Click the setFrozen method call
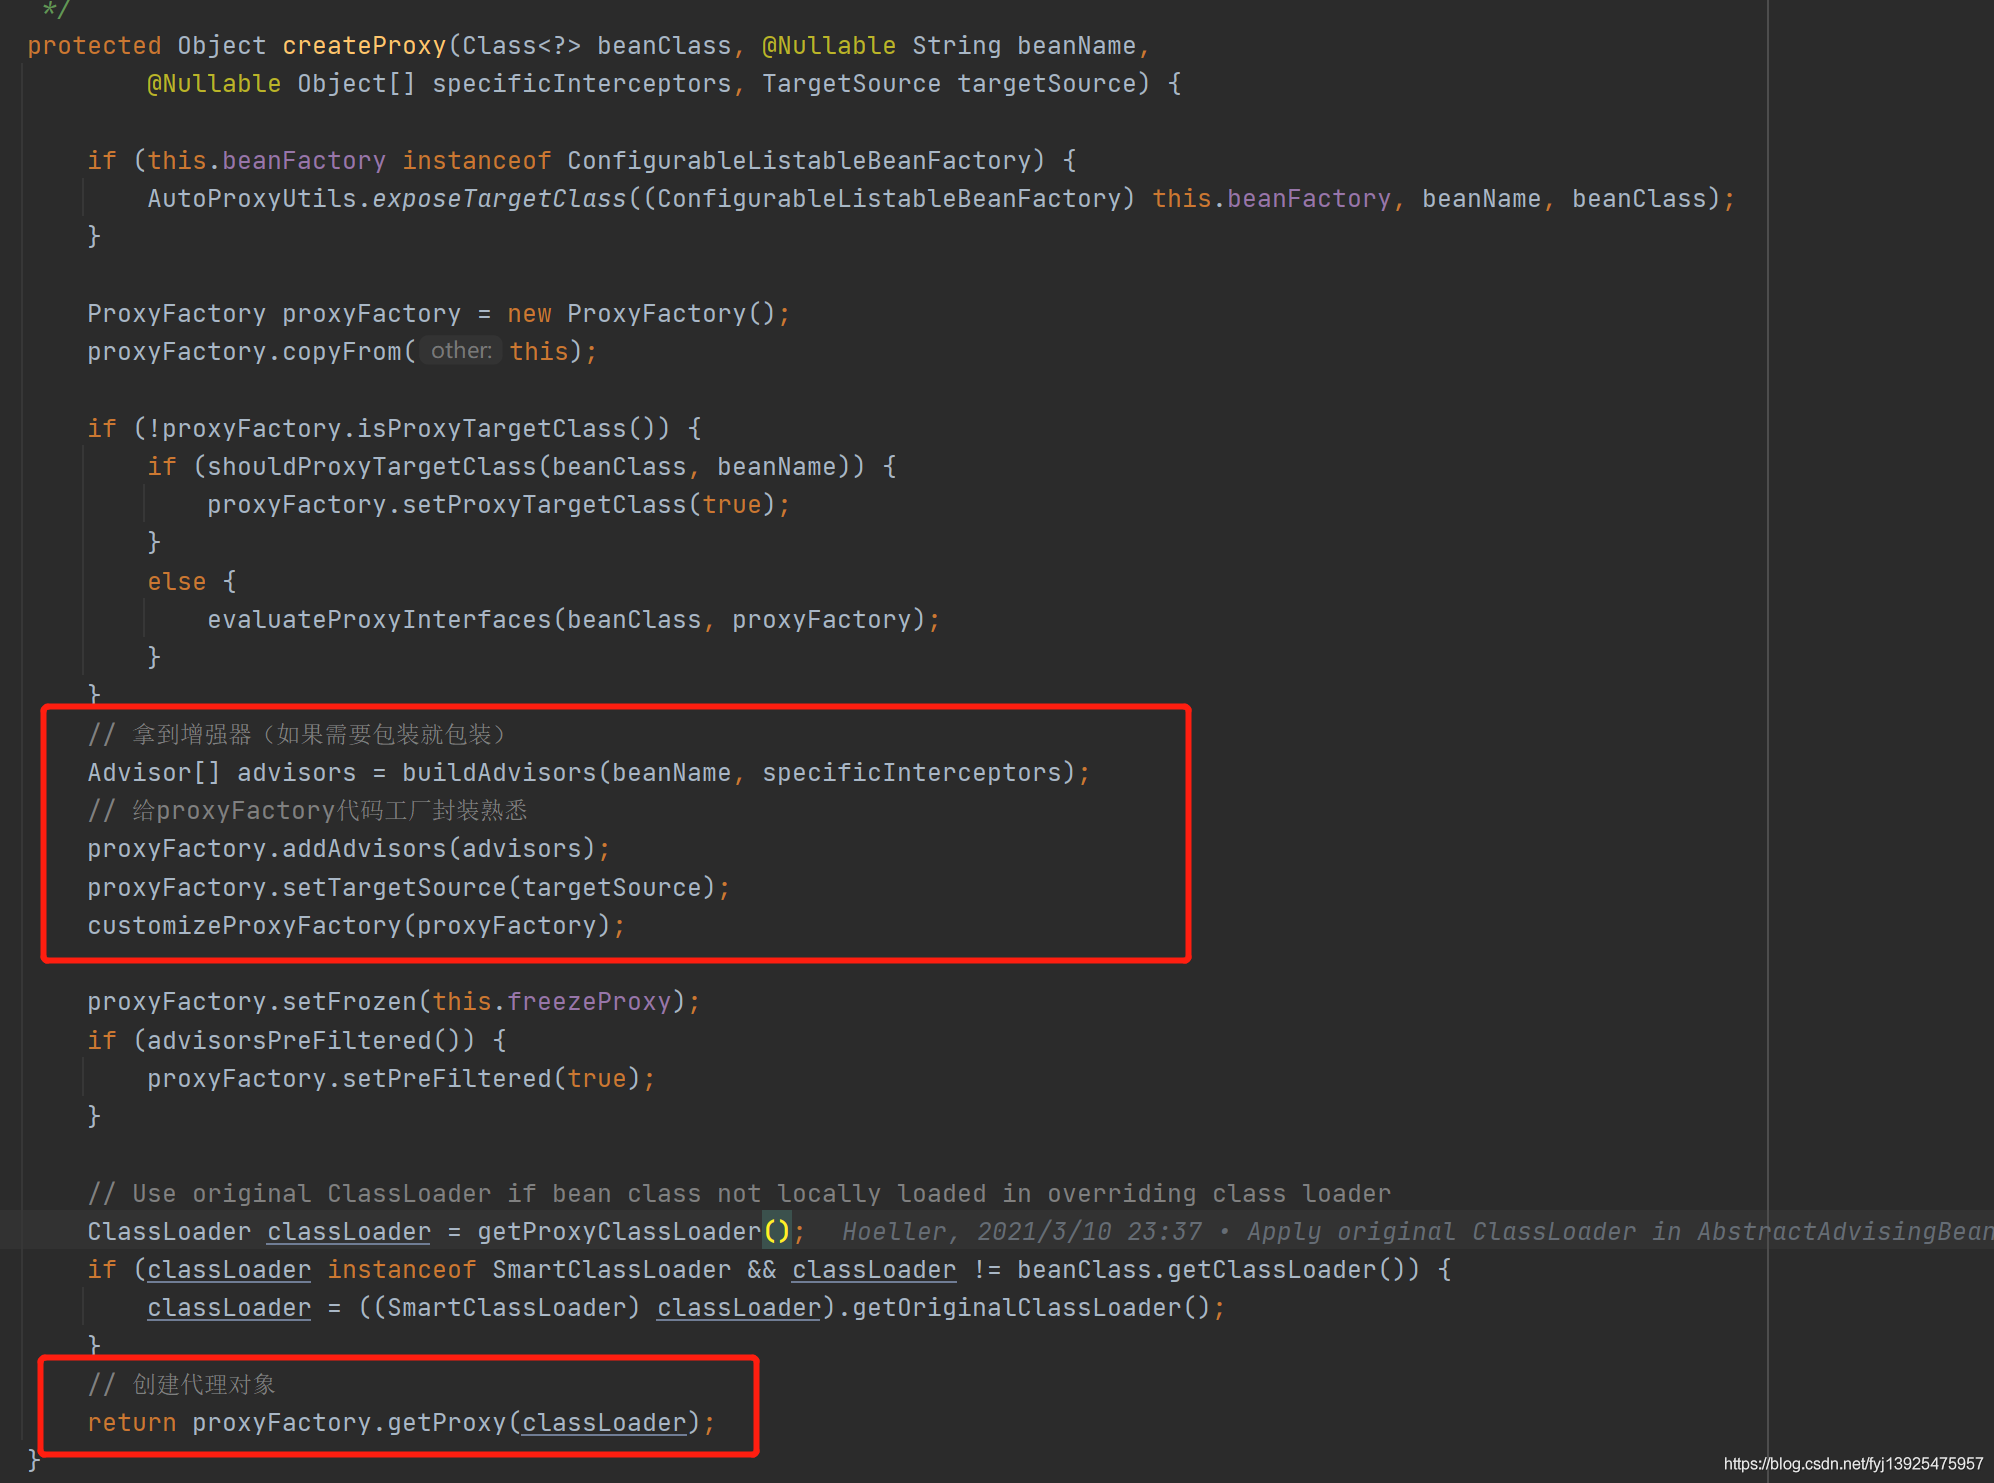1994x1483 pixels. tap(349, 1002)
